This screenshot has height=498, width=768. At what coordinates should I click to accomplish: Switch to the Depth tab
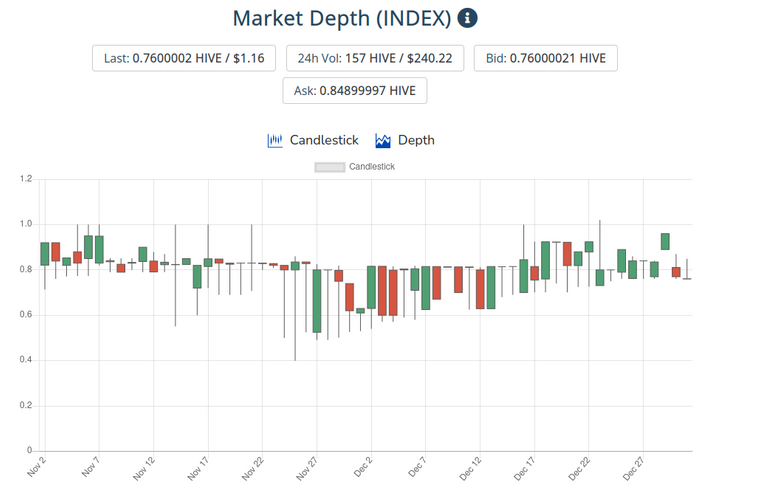(x=405, y=141)
